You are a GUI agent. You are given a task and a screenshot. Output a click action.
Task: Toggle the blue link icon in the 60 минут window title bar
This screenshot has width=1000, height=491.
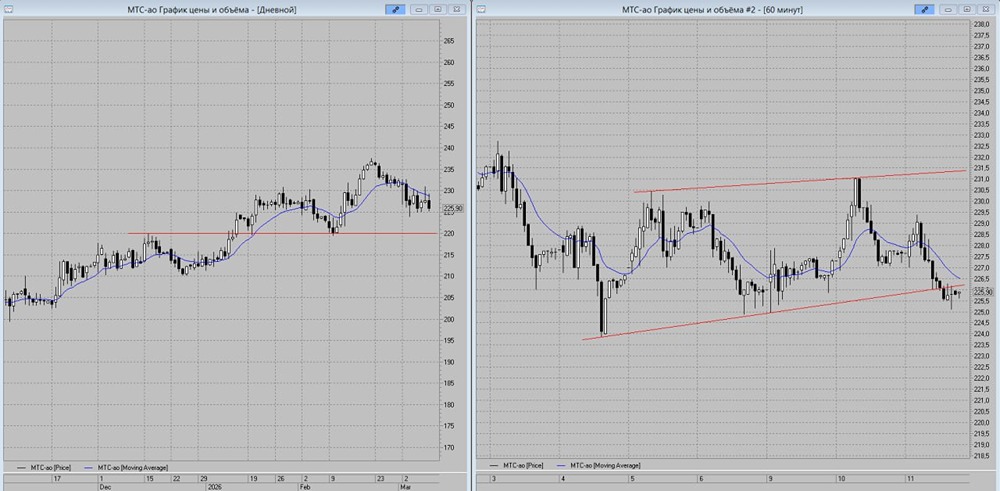click(924, 10)
